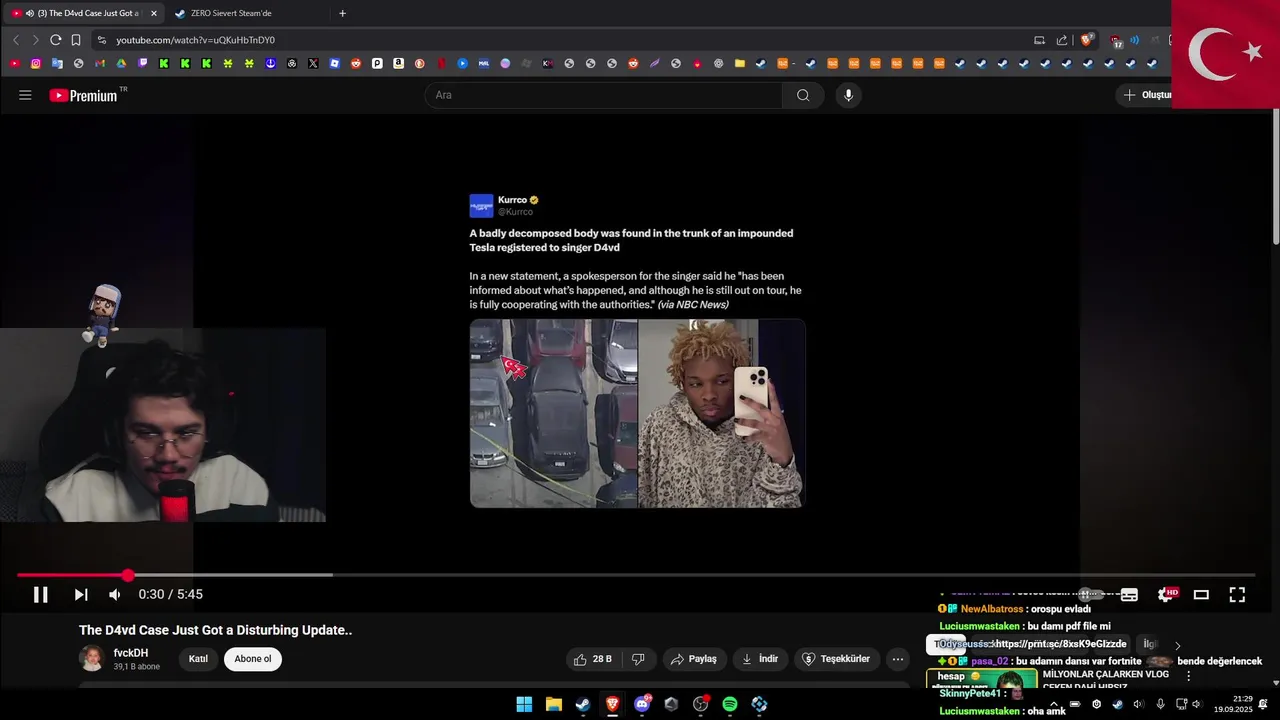1280x720 pixels.
Task: Click the search magnifier button
Action: point(803,95)
